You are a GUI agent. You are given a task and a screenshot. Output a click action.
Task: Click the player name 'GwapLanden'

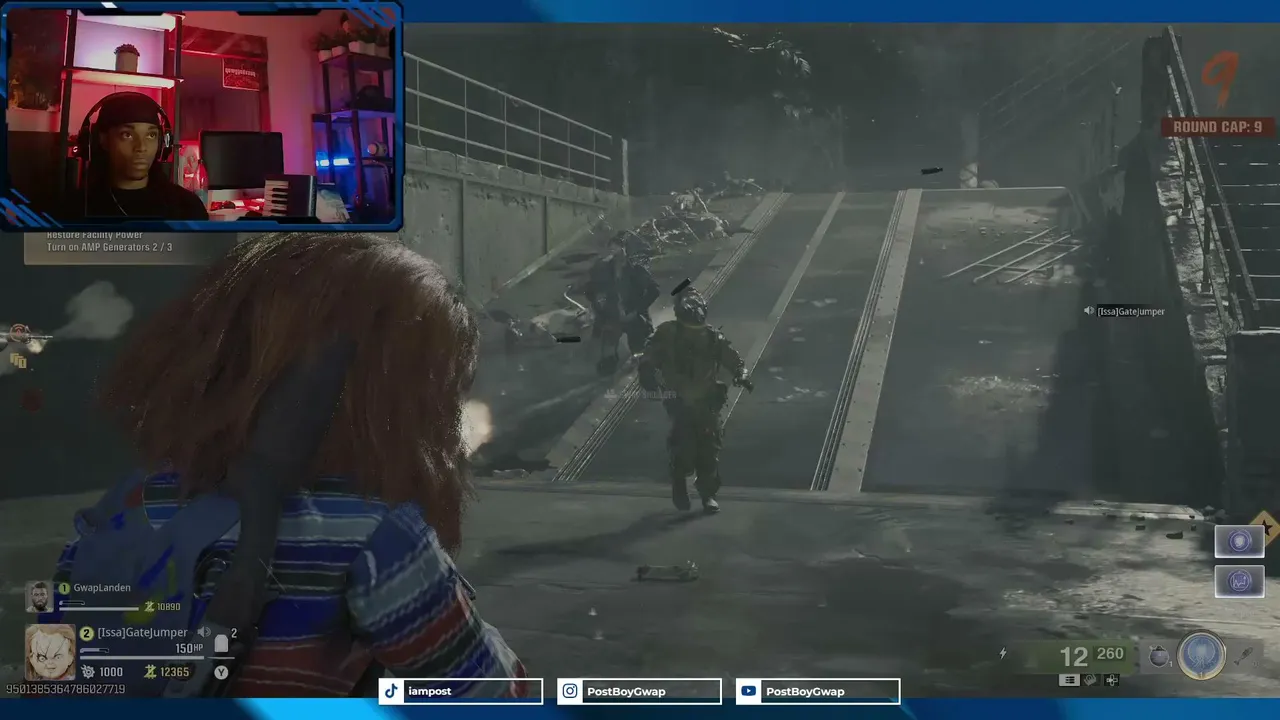tap(102, 588)
